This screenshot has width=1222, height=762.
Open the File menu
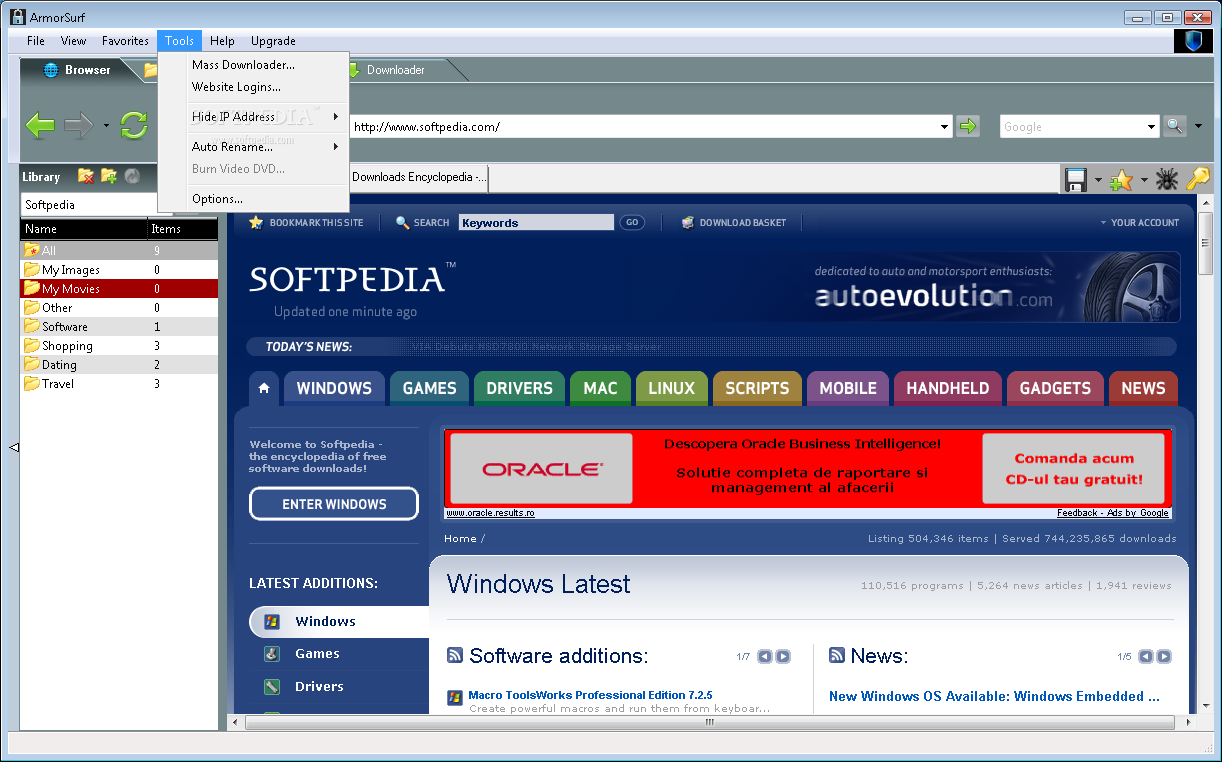(x=36, y=41)
